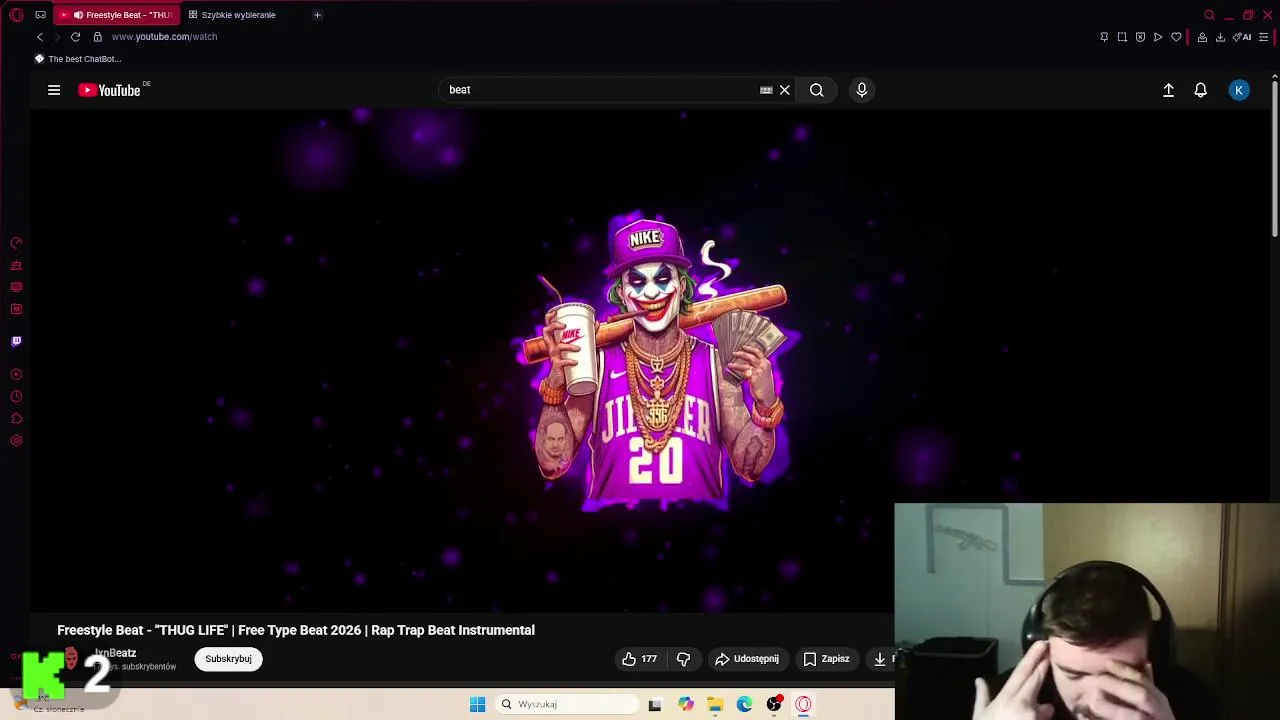
Task: Open the on-screen keyboard in search box
Action: 766,90
